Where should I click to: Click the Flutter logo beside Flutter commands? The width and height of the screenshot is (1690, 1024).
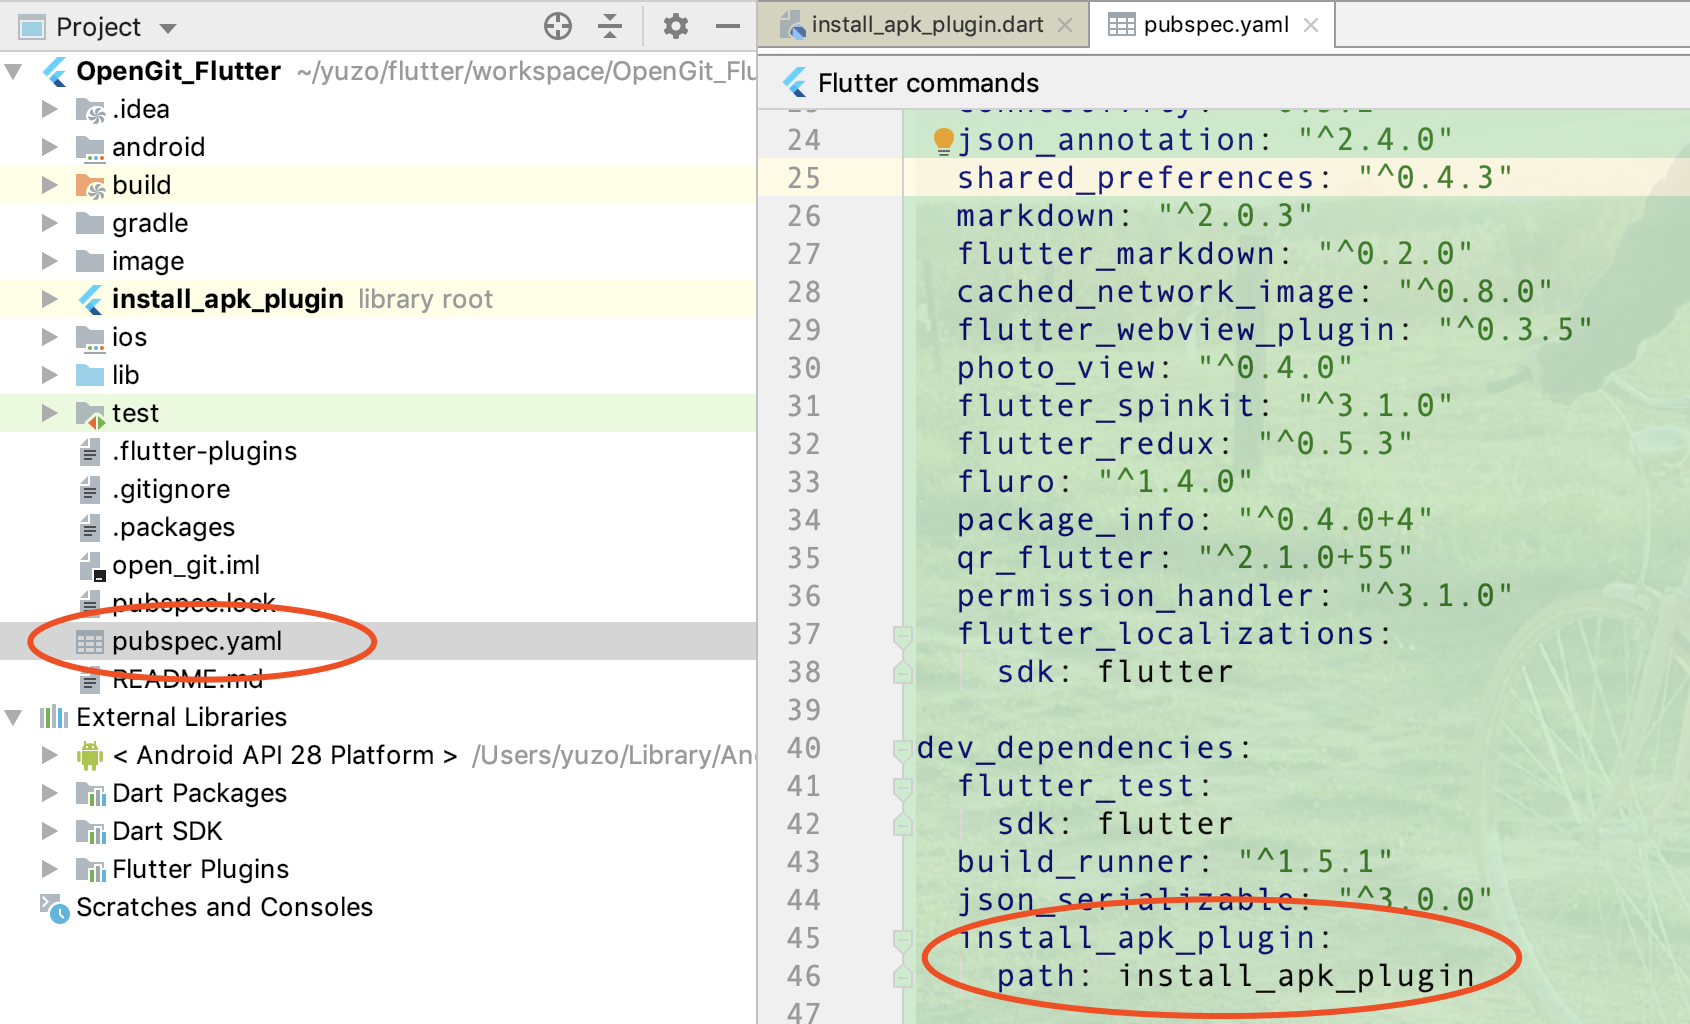pos(795,82)
